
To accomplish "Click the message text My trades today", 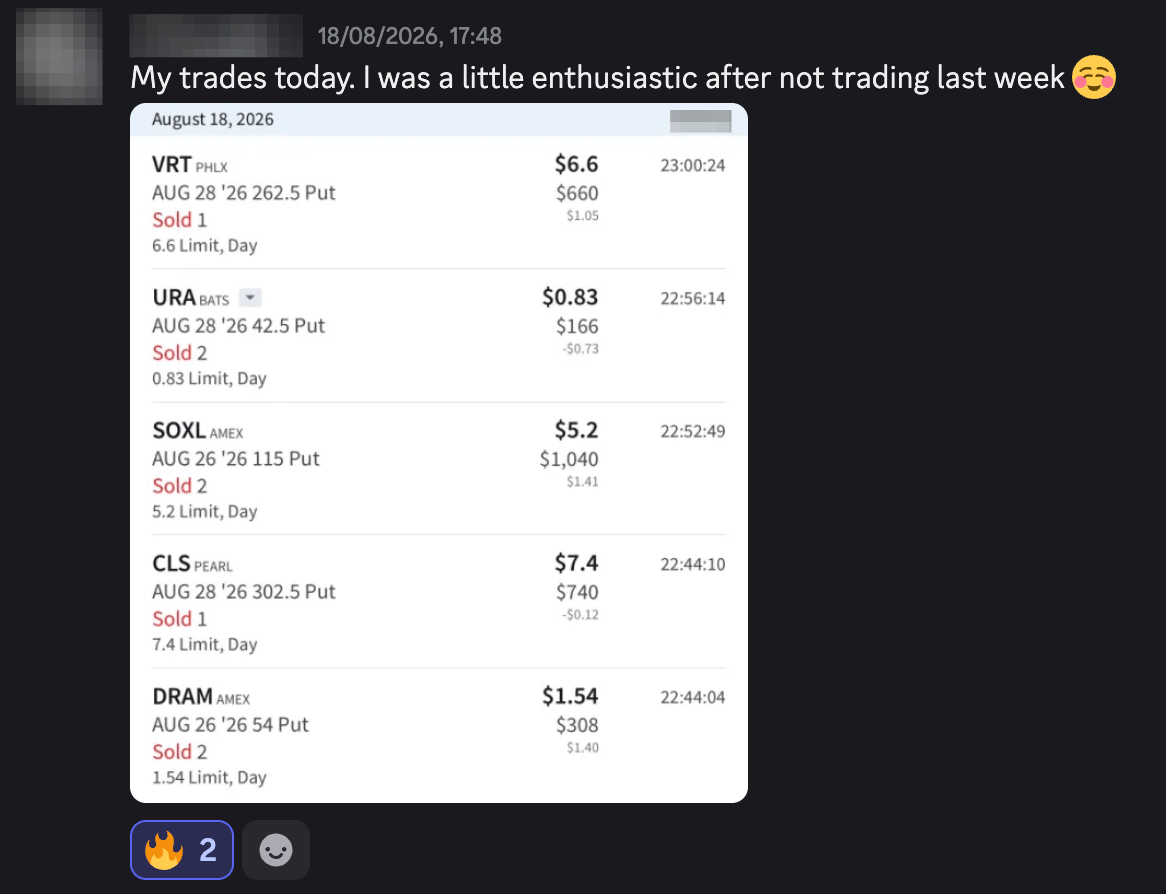I will [x=242, y=78].
